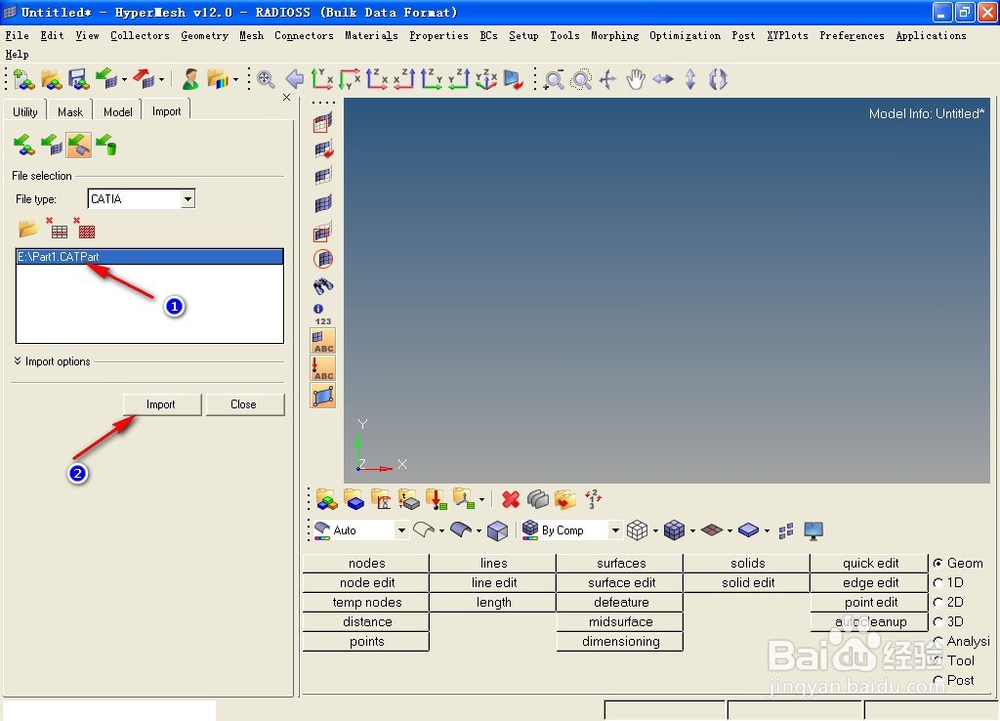
Task: Open dropdown arrow beside the color palette folder
Action: click(x=235, y=80)
